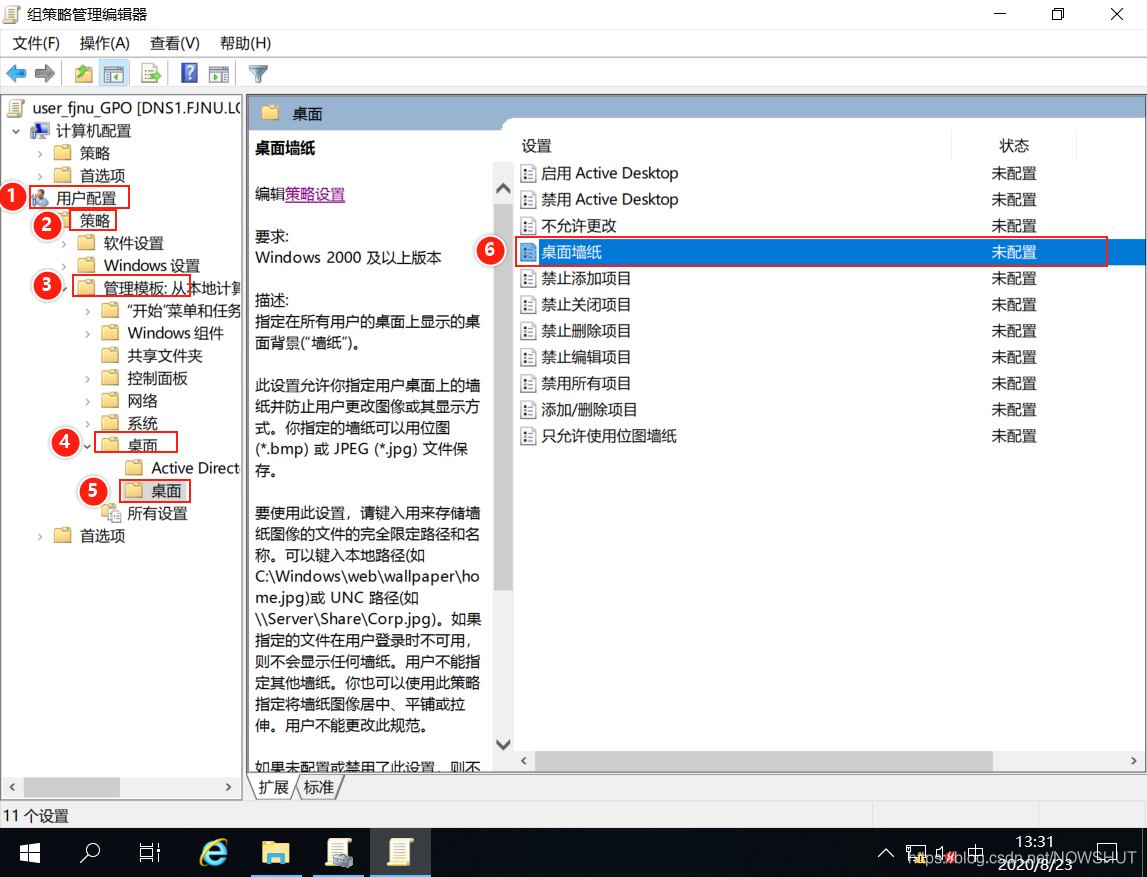Click the 只允许使用位图墙纸 setting icon

pyautogui.click(x=528, y=437)
